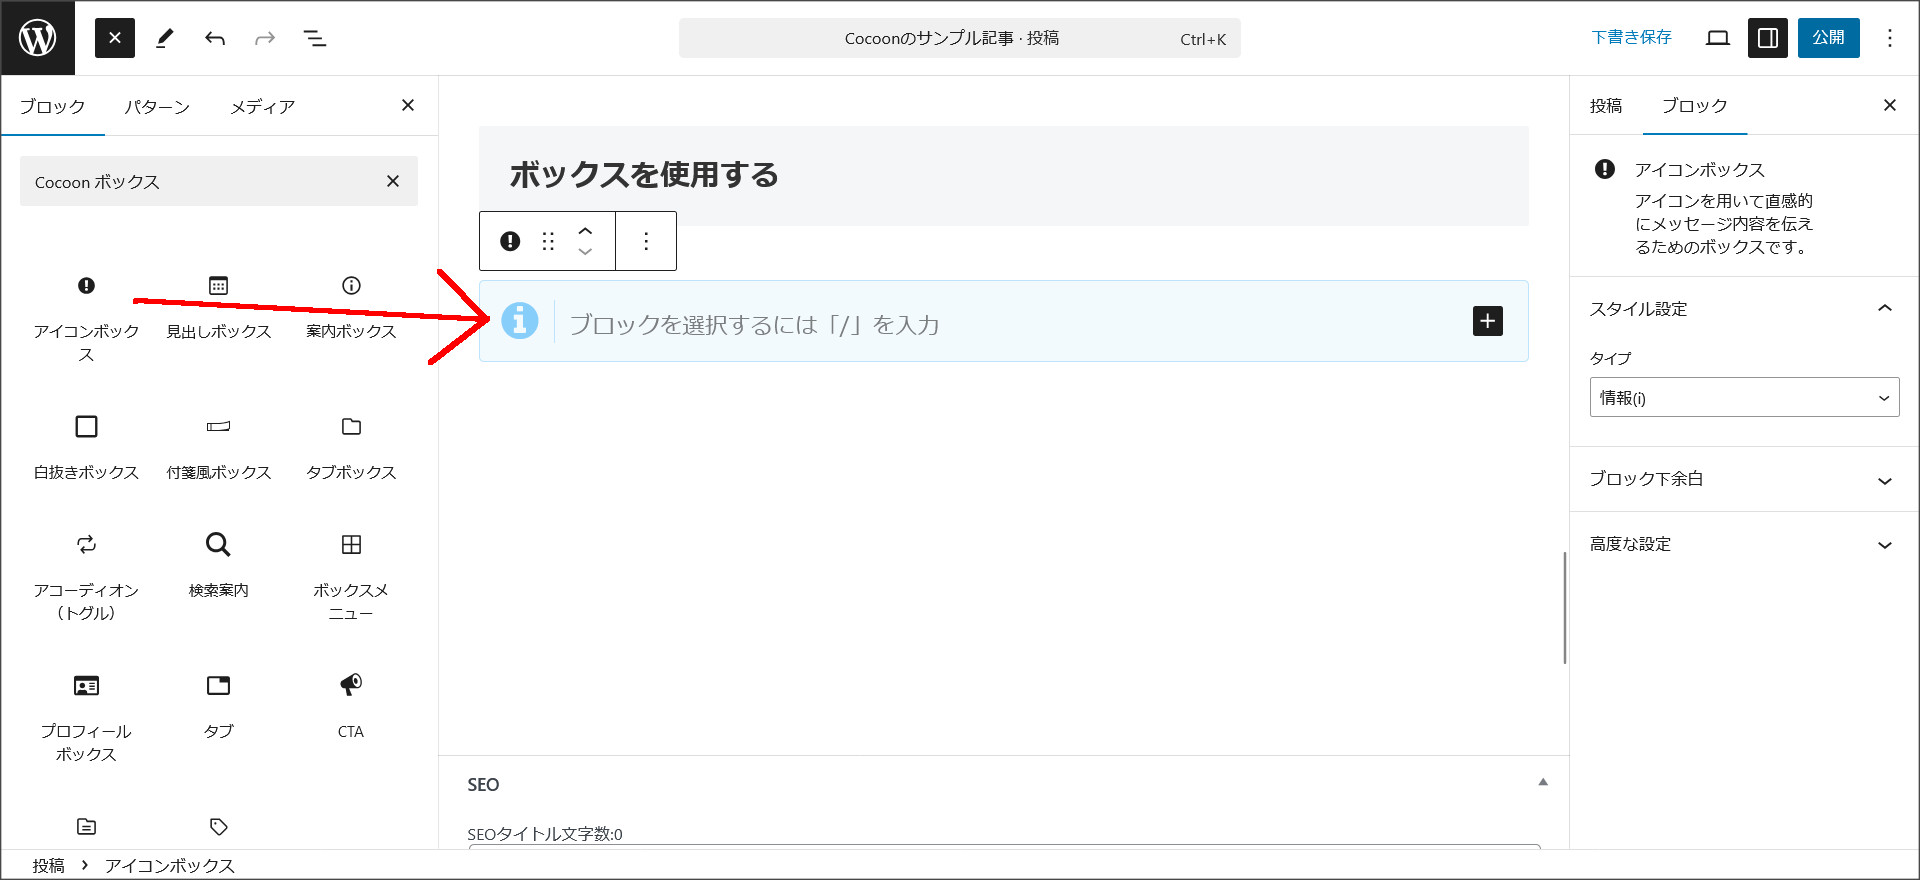Screen dimensions: 1920x880
Task: Insert the 付箋風ボックス block
Action: [219, 447]
